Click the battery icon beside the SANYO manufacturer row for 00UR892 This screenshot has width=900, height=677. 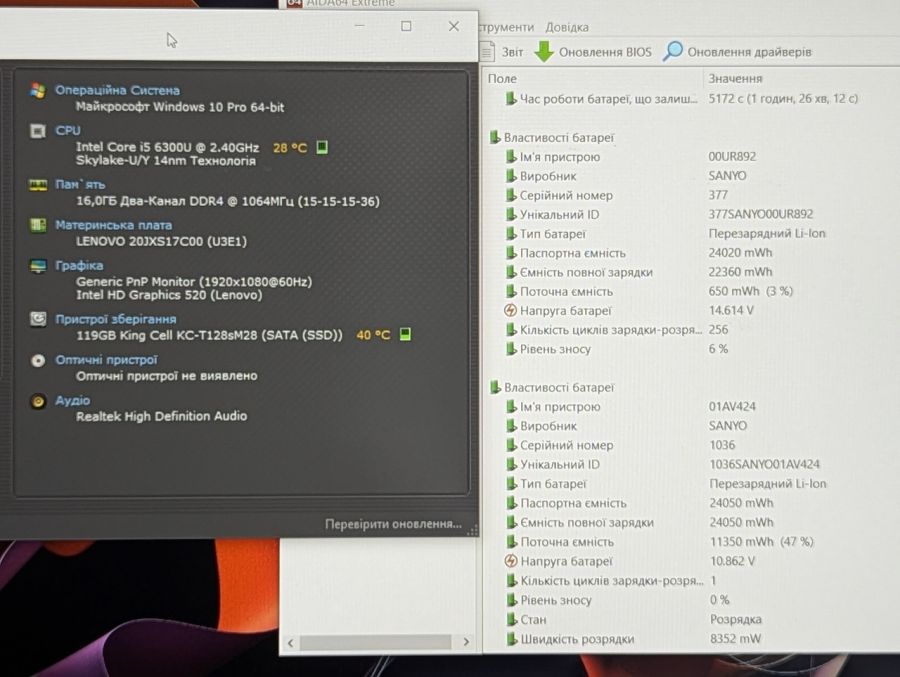tap(511, 176)
